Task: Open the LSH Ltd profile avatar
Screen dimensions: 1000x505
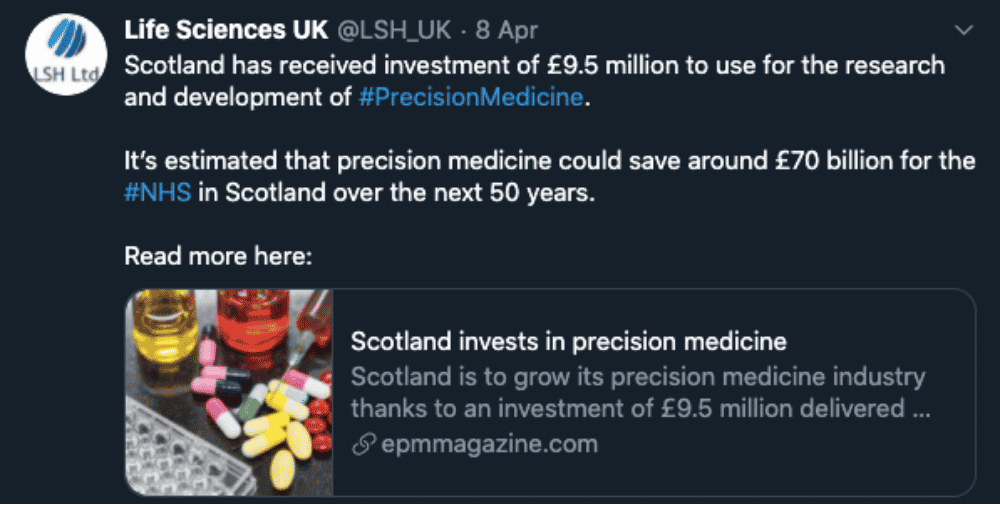Action: tap(66, 54)
